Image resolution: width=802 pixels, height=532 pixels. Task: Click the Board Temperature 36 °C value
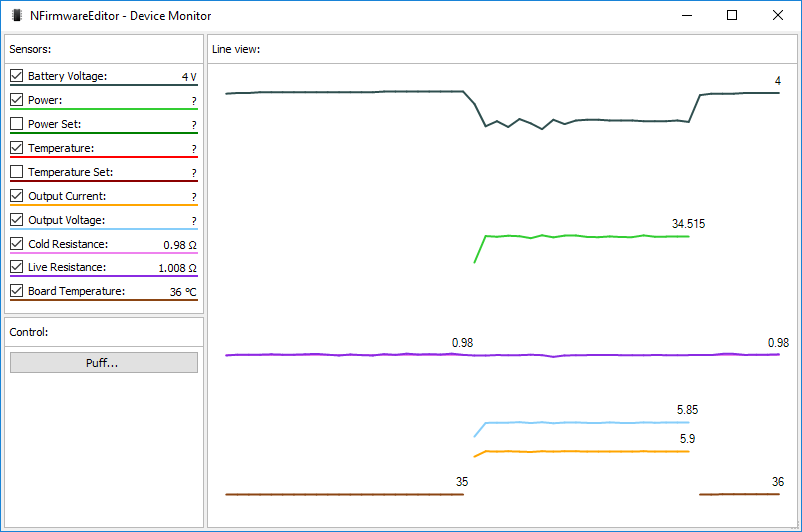pyautogui.click(x=183, y=292)
